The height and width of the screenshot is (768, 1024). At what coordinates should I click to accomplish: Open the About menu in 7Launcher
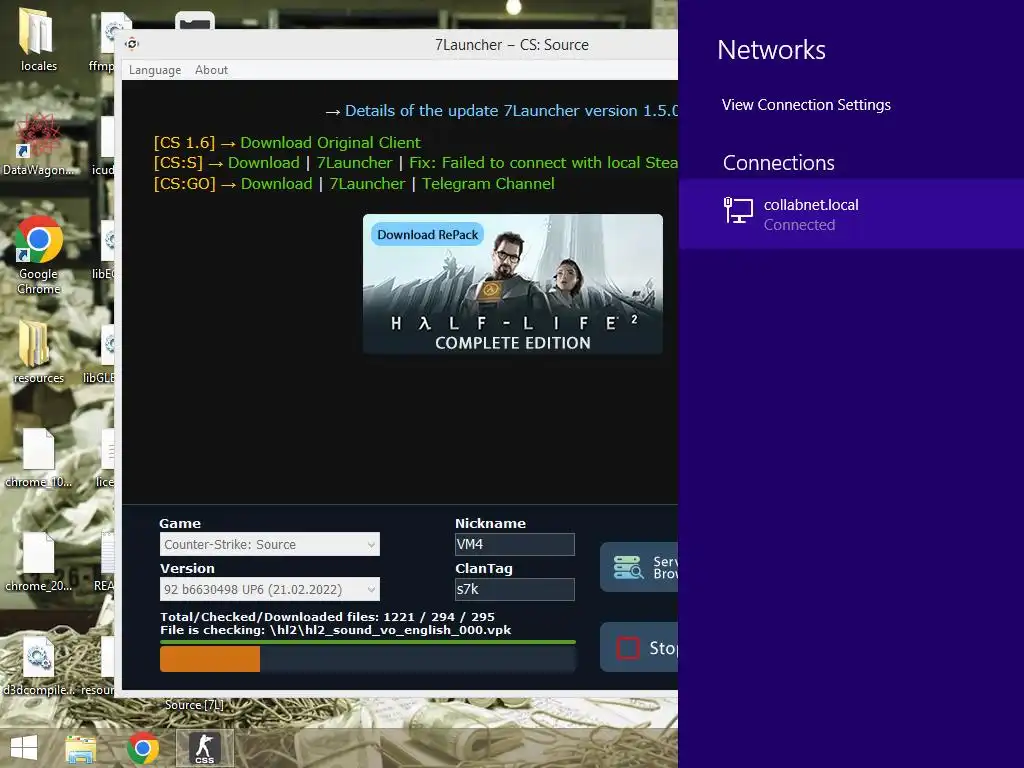click(x=211, y=70)
